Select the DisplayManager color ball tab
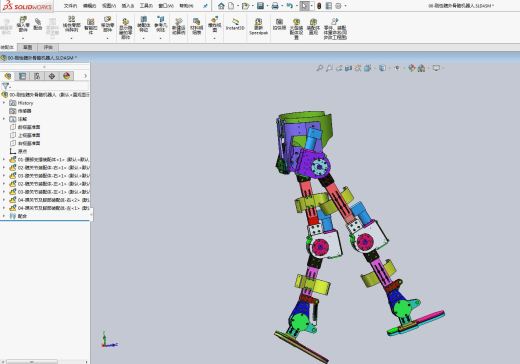This screenshot has height=364, width=520. pos(66,76)
